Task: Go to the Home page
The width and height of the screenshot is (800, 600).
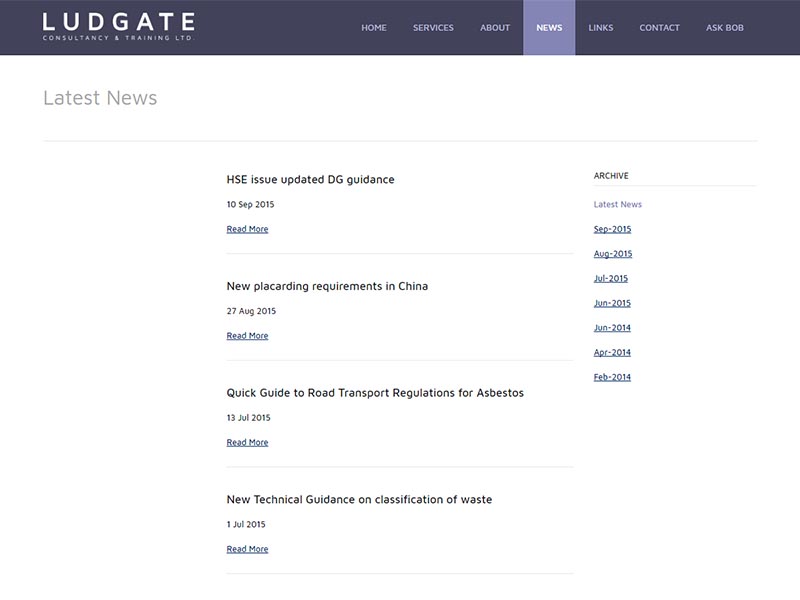Action: point(374,28)
